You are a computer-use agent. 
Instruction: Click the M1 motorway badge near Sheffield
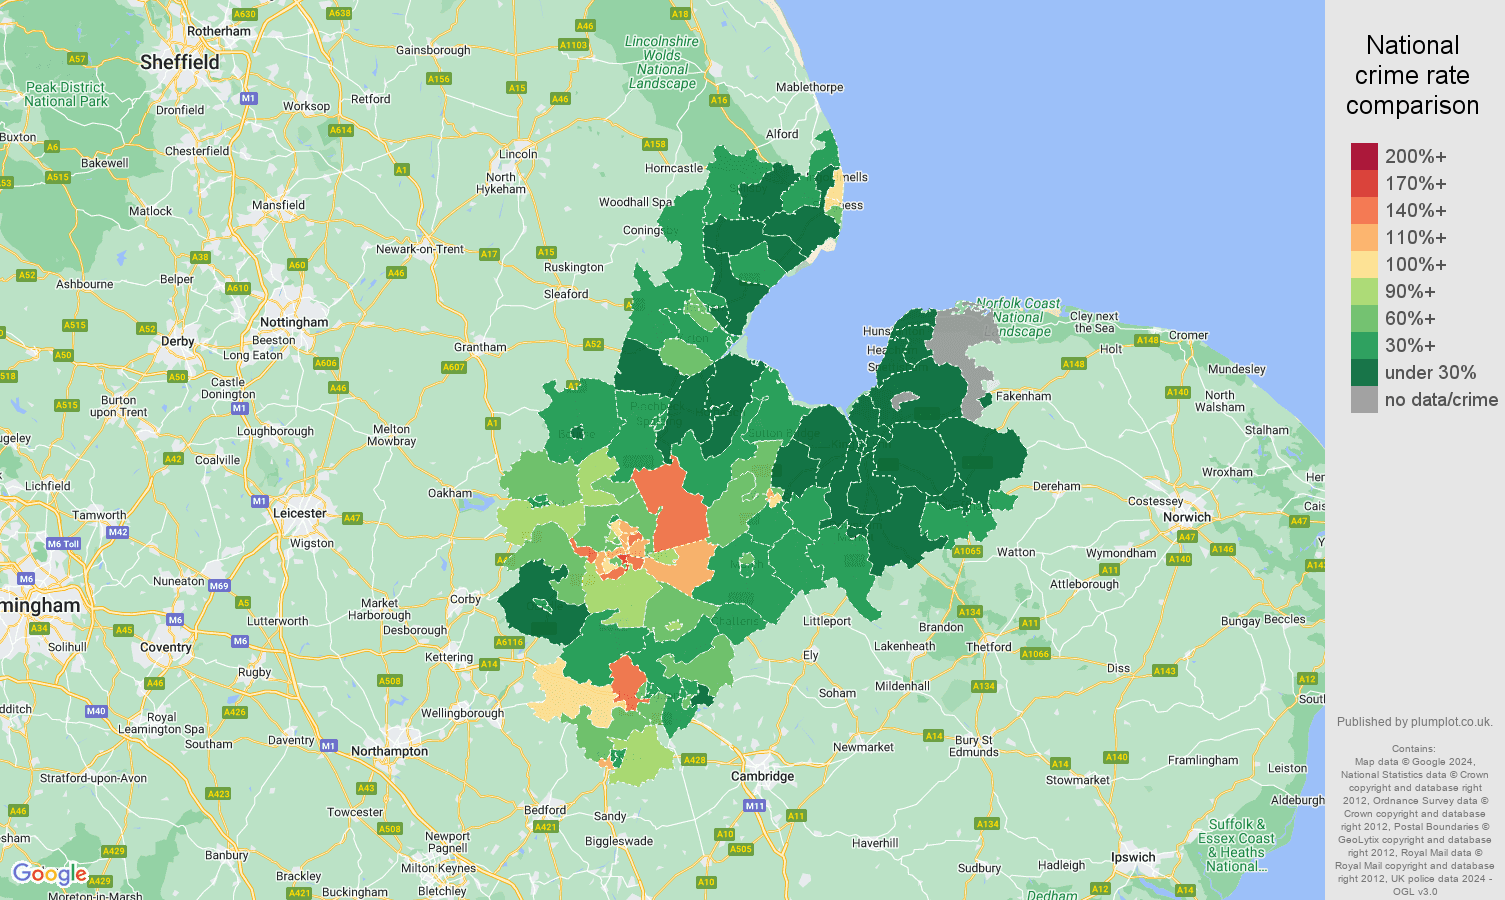pyautogui.click(x=249, y=98)
